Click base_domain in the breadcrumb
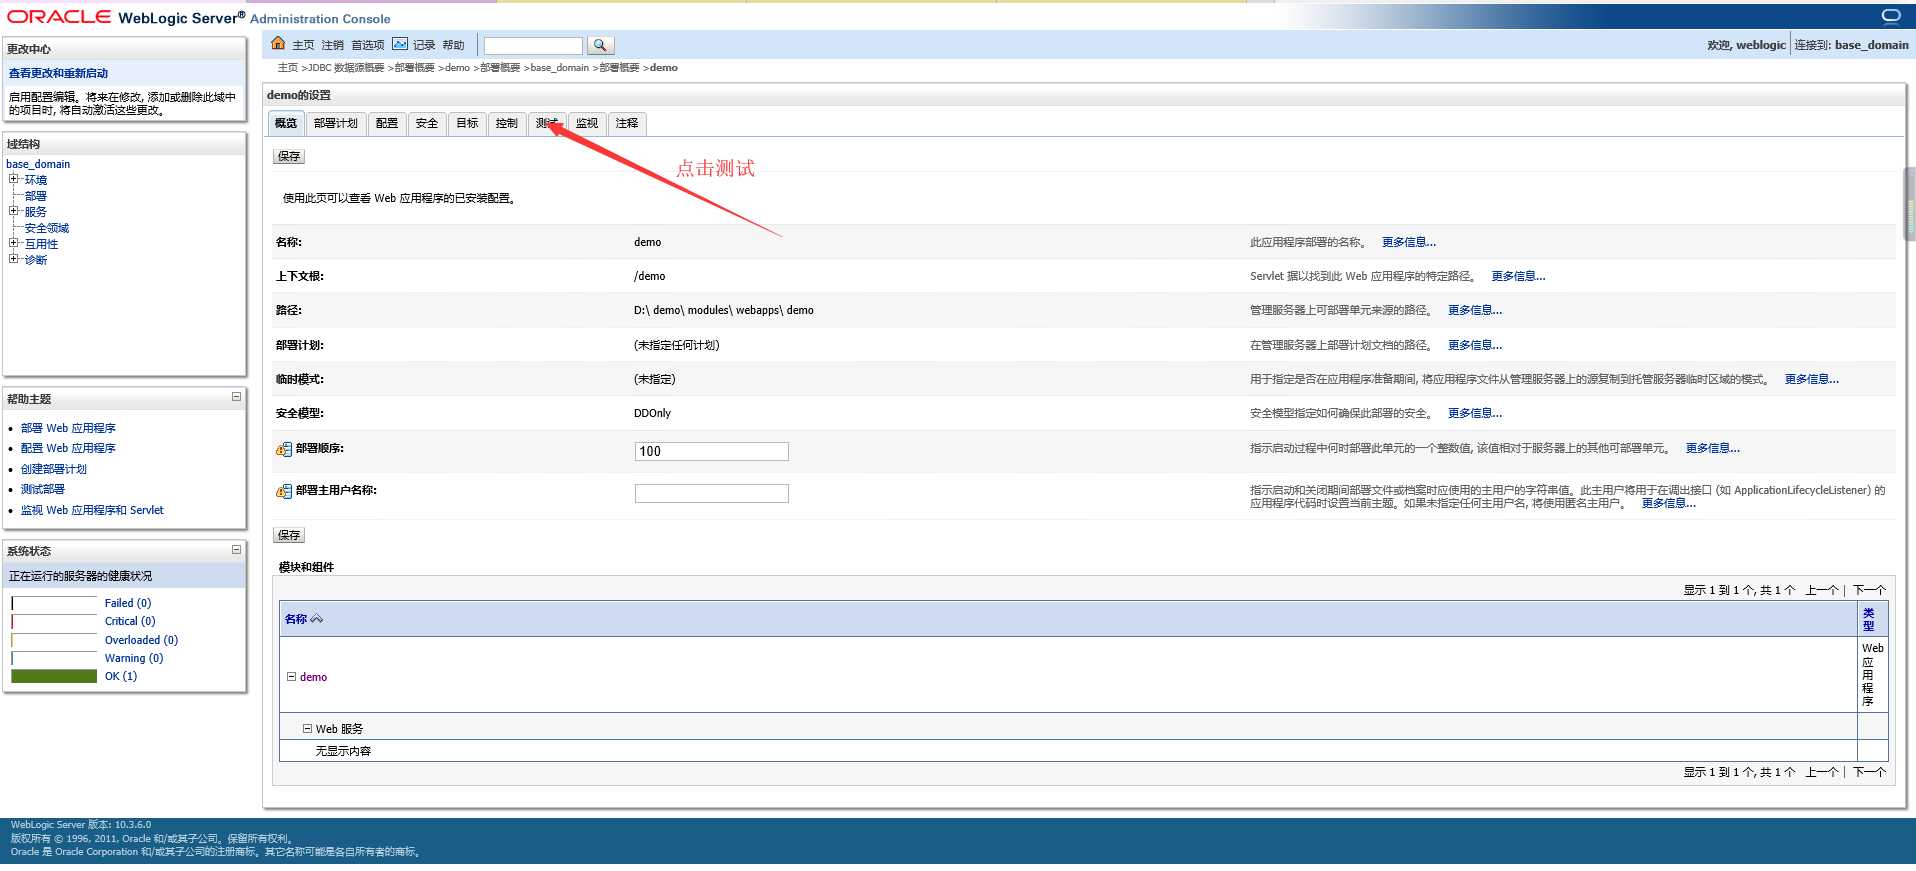This screenshot has width=1916, height=871. 560,68
